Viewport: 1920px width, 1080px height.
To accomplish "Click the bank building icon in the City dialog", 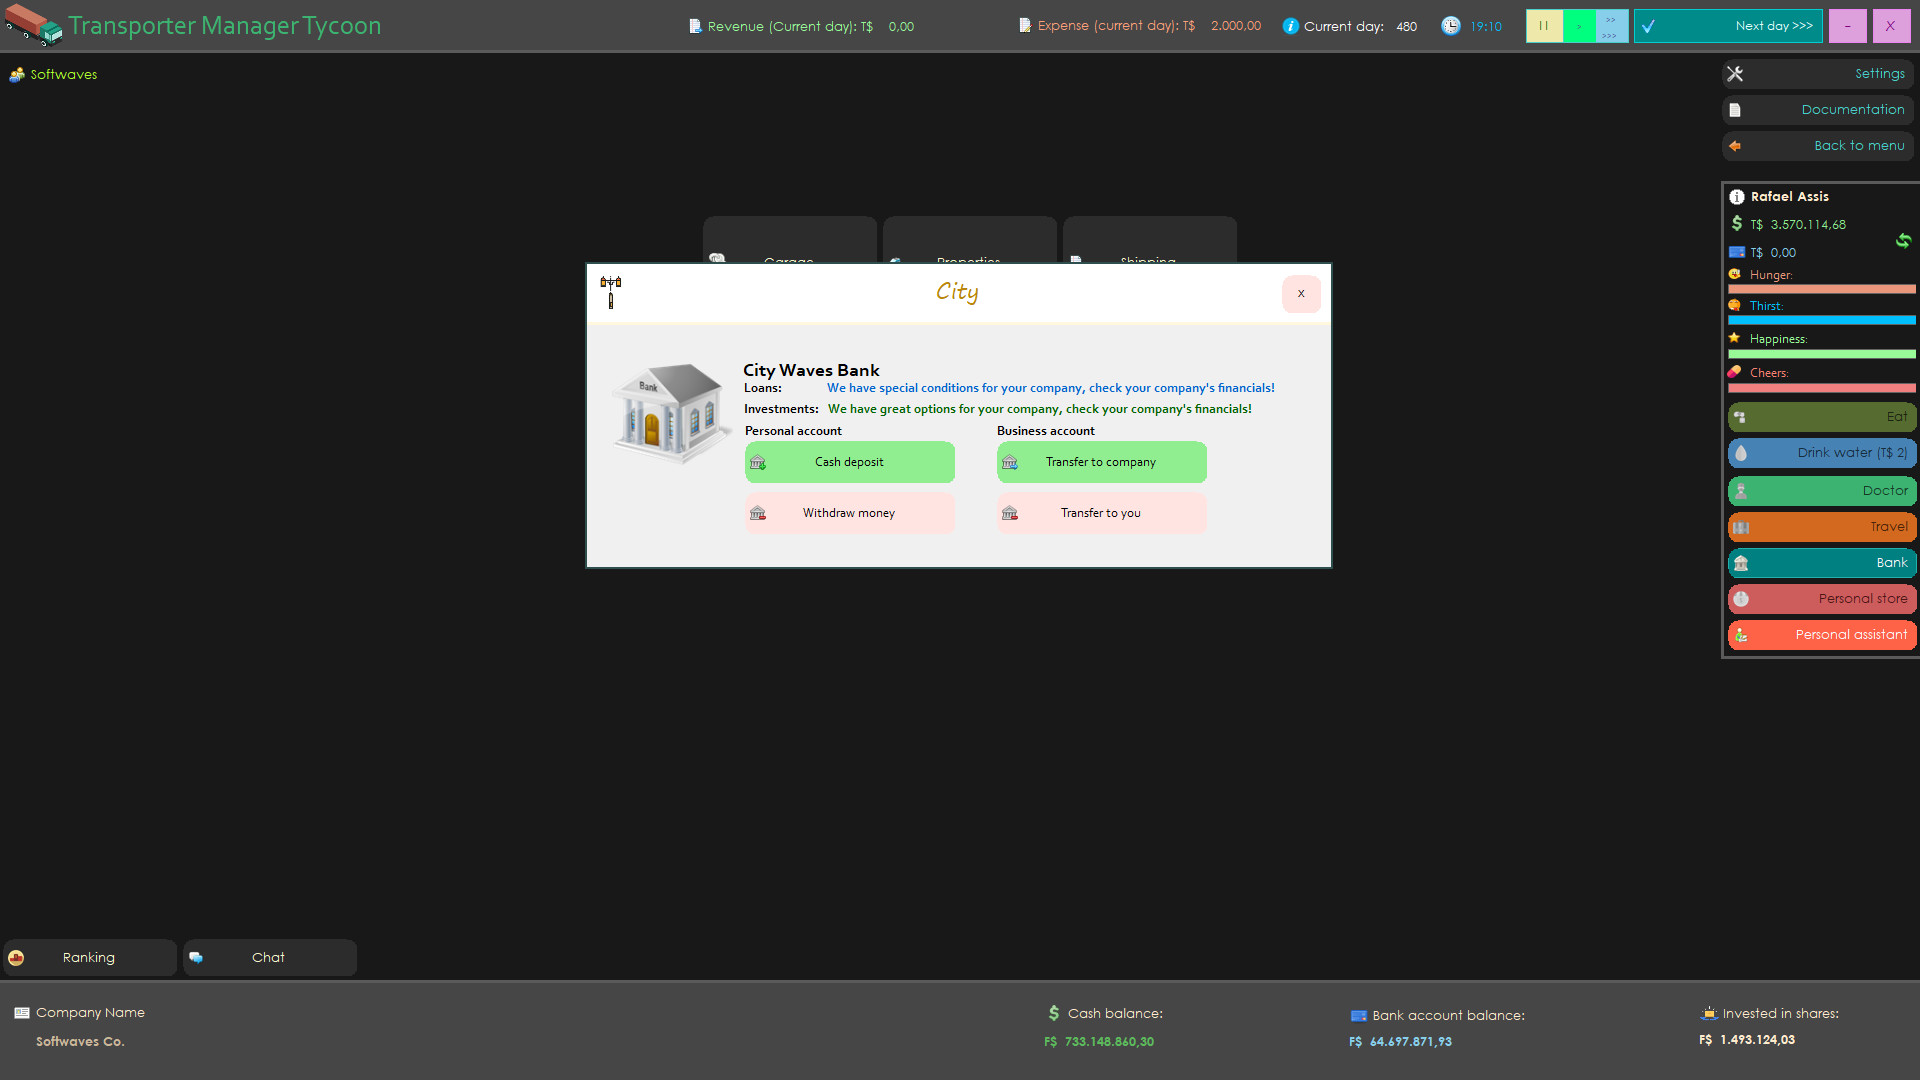I will pyautogui.click(x=668, y=410).
